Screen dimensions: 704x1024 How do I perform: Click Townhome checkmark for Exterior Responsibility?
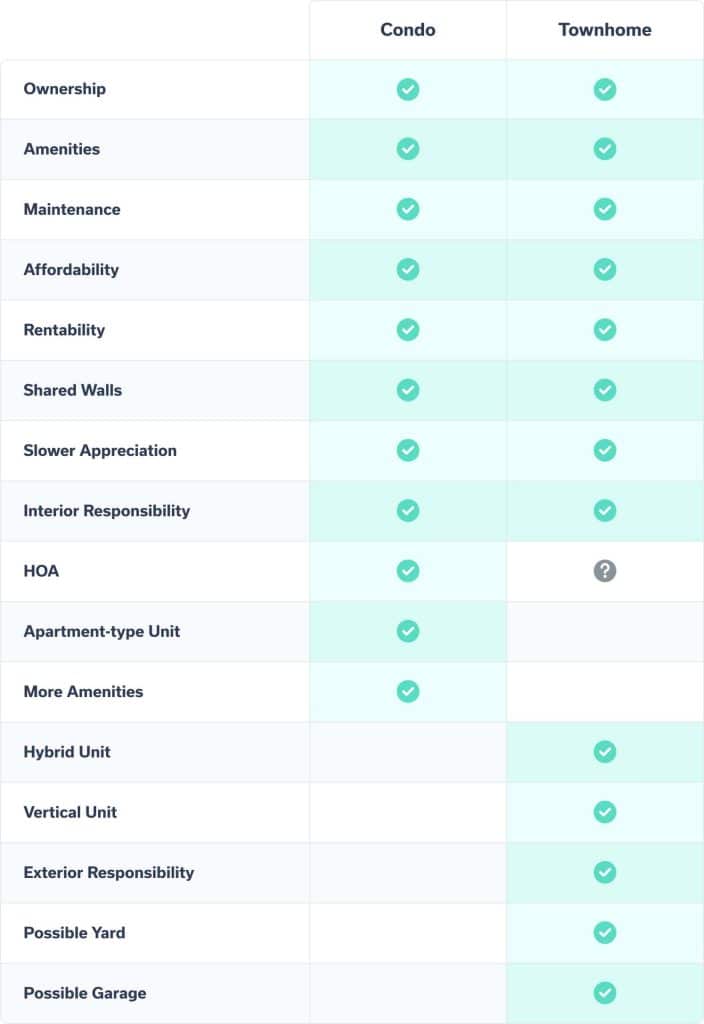pos(605,872)
